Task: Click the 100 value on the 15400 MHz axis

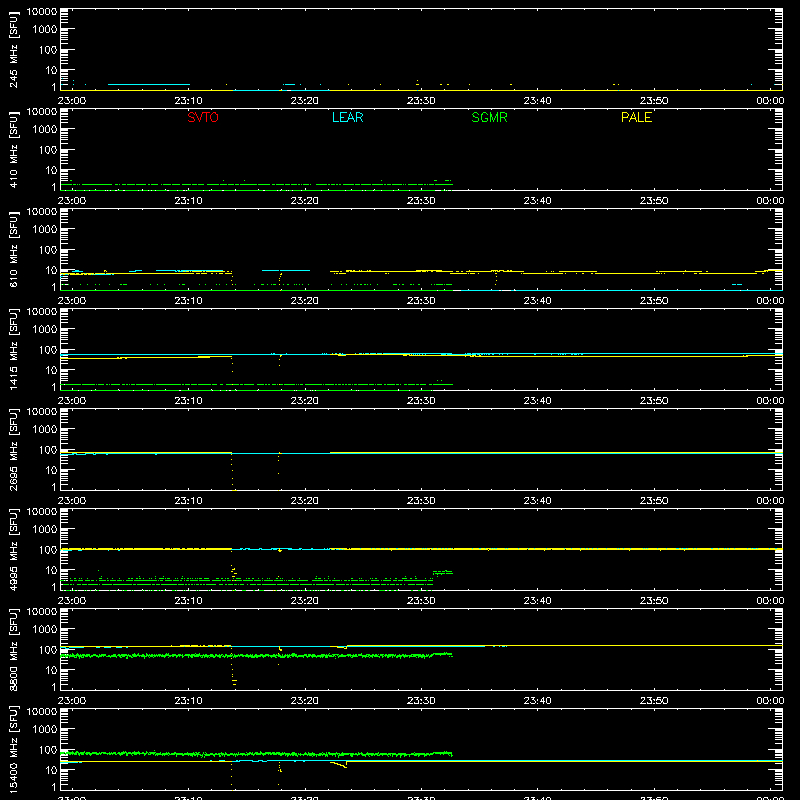Action: [x=48, y=749]
